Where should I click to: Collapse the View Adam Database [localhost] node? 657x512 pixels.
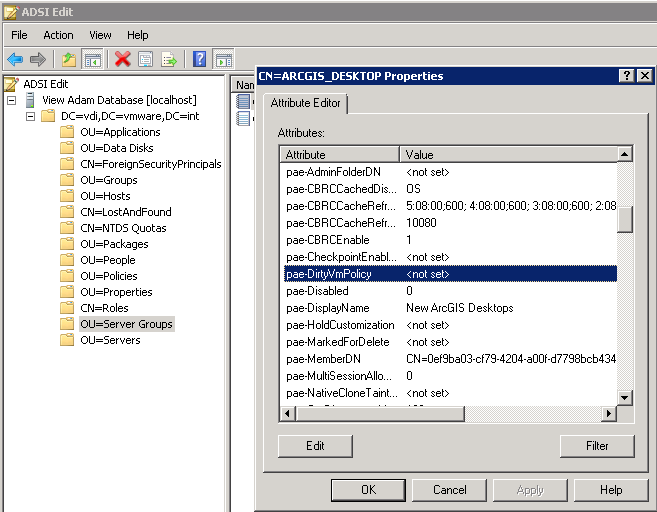click(11, 100)
